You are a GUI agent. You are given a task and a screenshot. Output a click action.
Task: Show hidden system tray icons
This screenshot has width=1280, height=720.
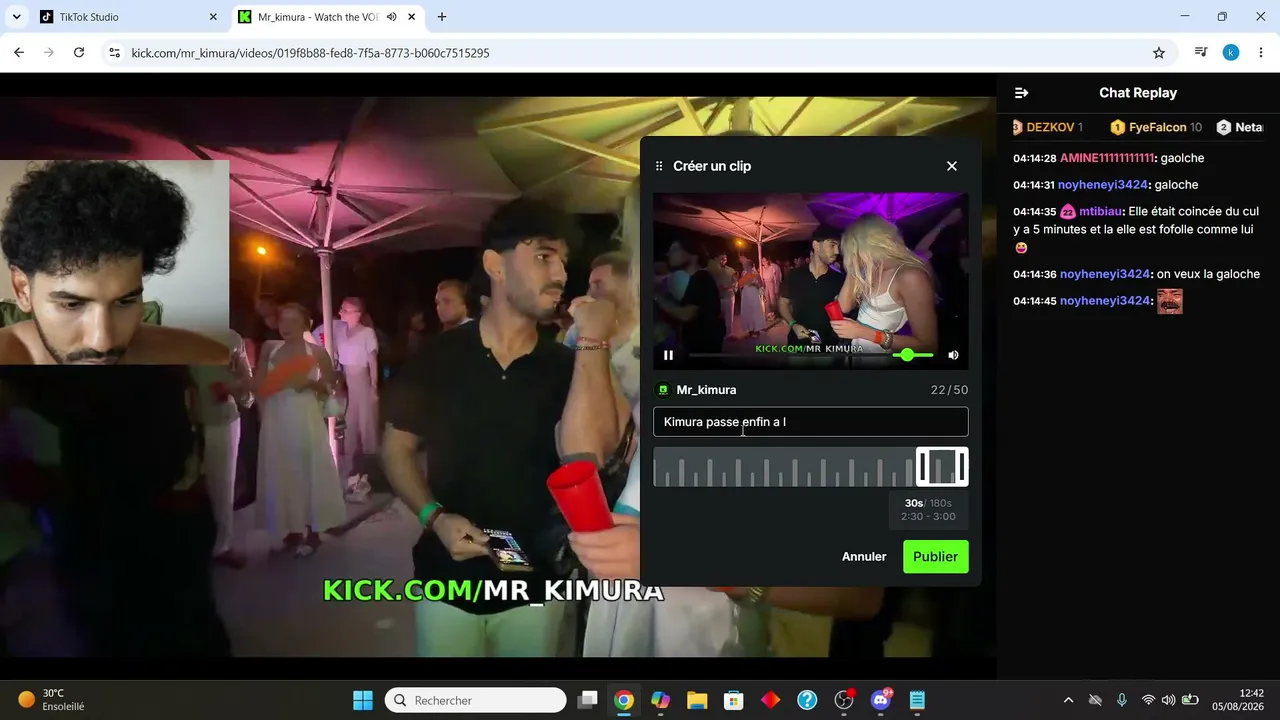coord(1068,700)
